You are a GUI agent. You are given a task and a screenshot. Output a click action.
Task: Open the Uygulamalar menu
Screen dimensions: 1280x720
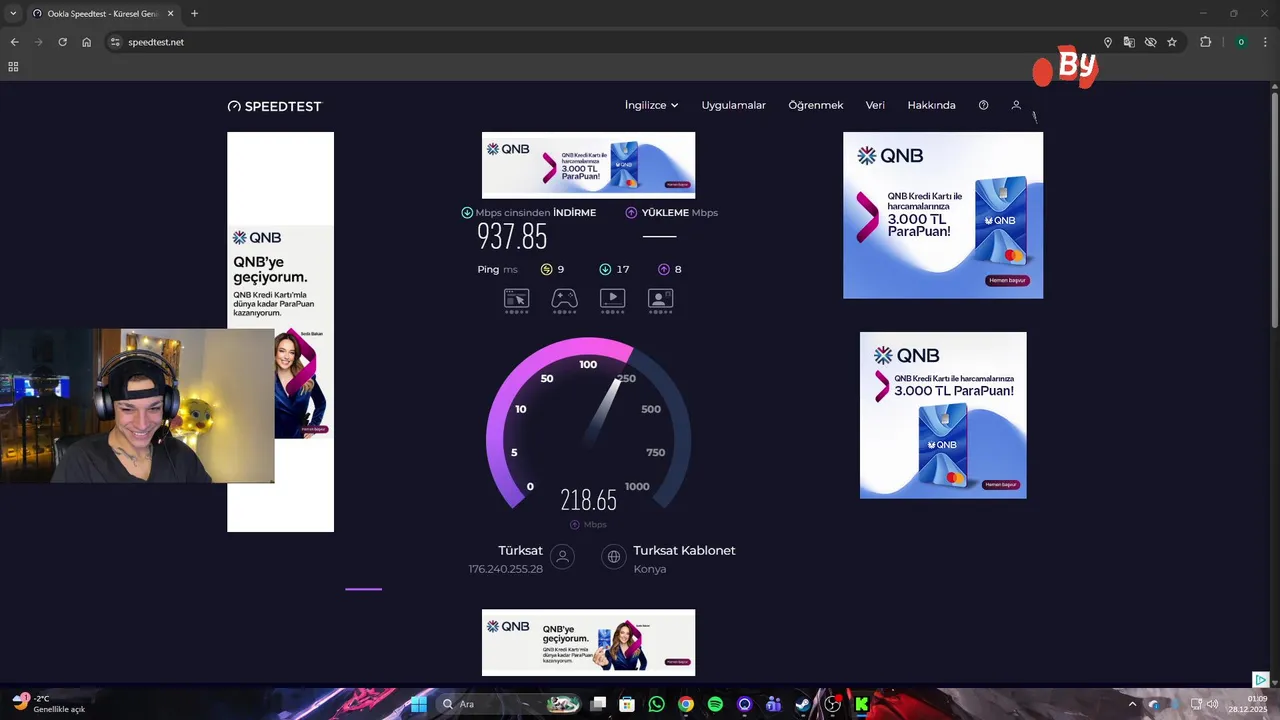[733, 105]
